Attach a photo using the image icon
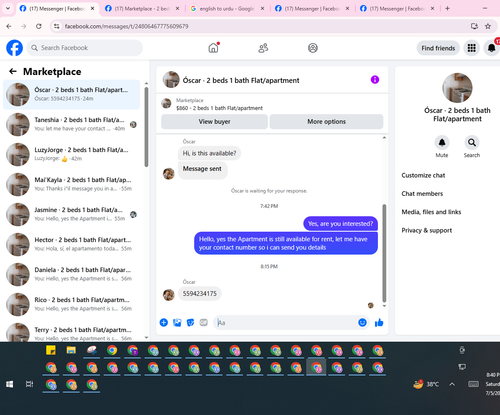 tap(177, 322)
